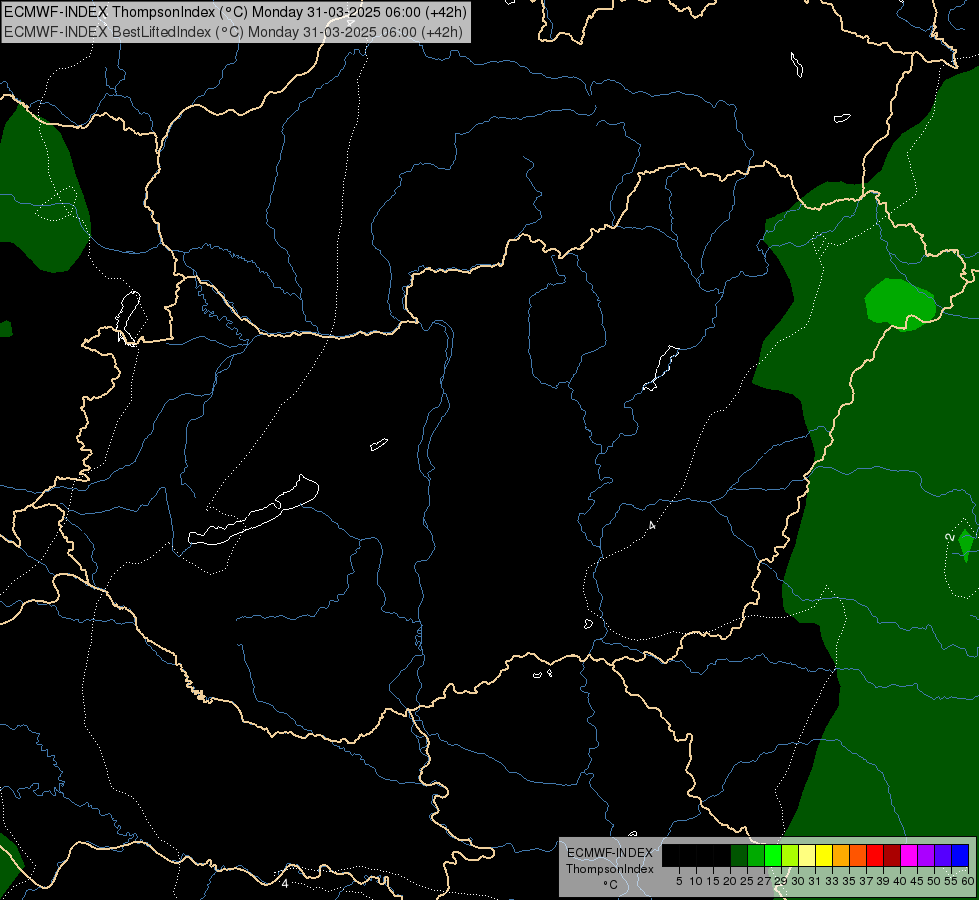This screenshot has height=900, width=979.
Task: Pick the magenta 40–45 legend swatch
Action: click(909, 855)
